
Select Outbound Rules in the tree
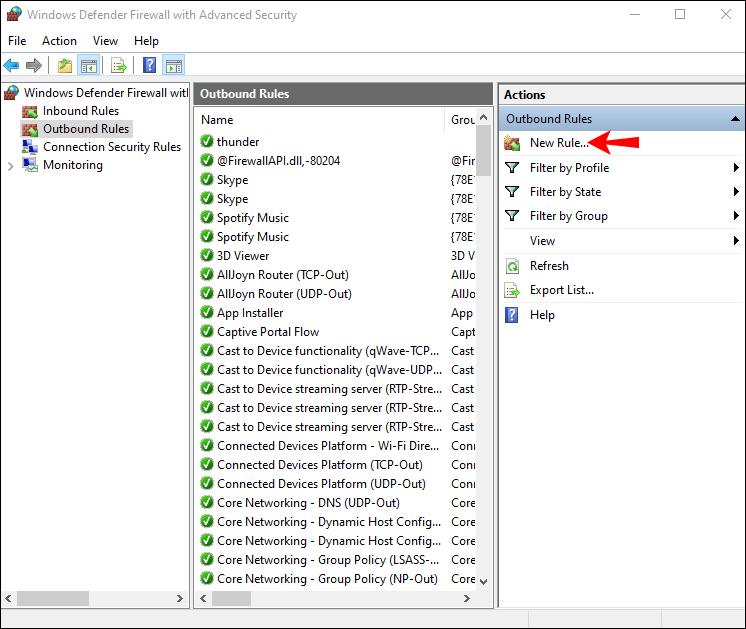tap(86, 129)
